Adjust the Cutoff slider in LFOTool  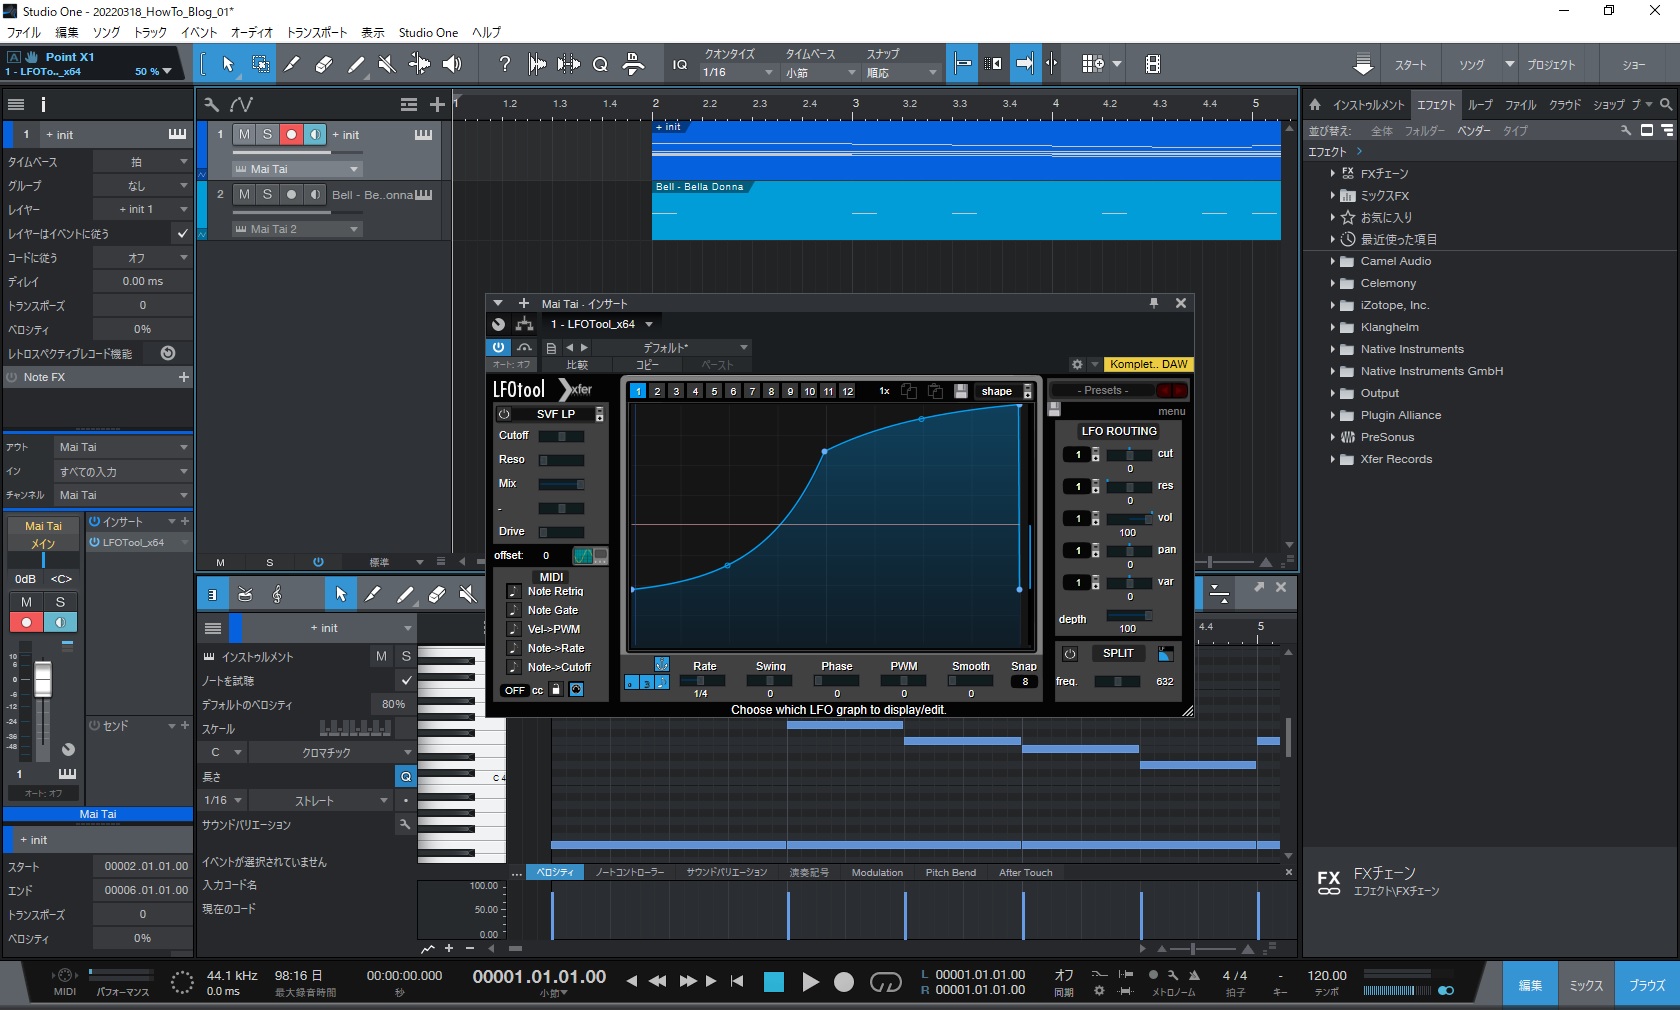561,436
